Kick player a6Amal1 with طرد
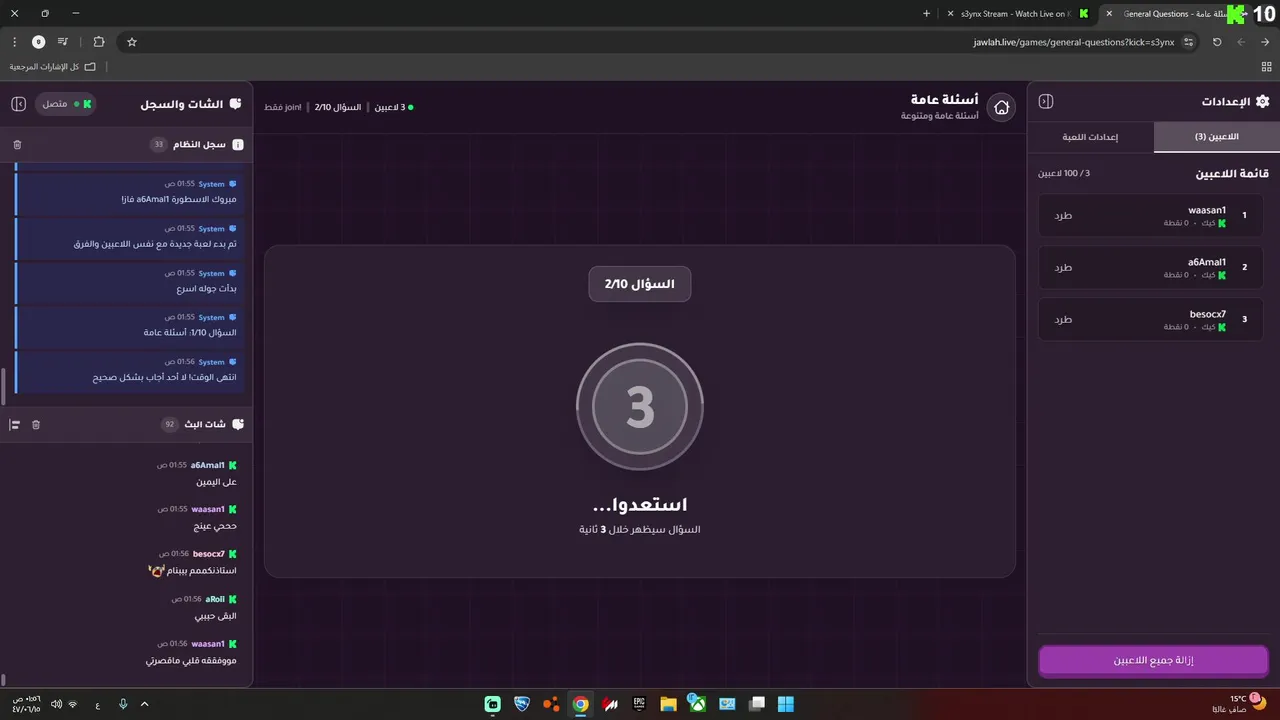Image resolution: width=1280 pixels, height=720 pixels. [x=1063, y=268]
